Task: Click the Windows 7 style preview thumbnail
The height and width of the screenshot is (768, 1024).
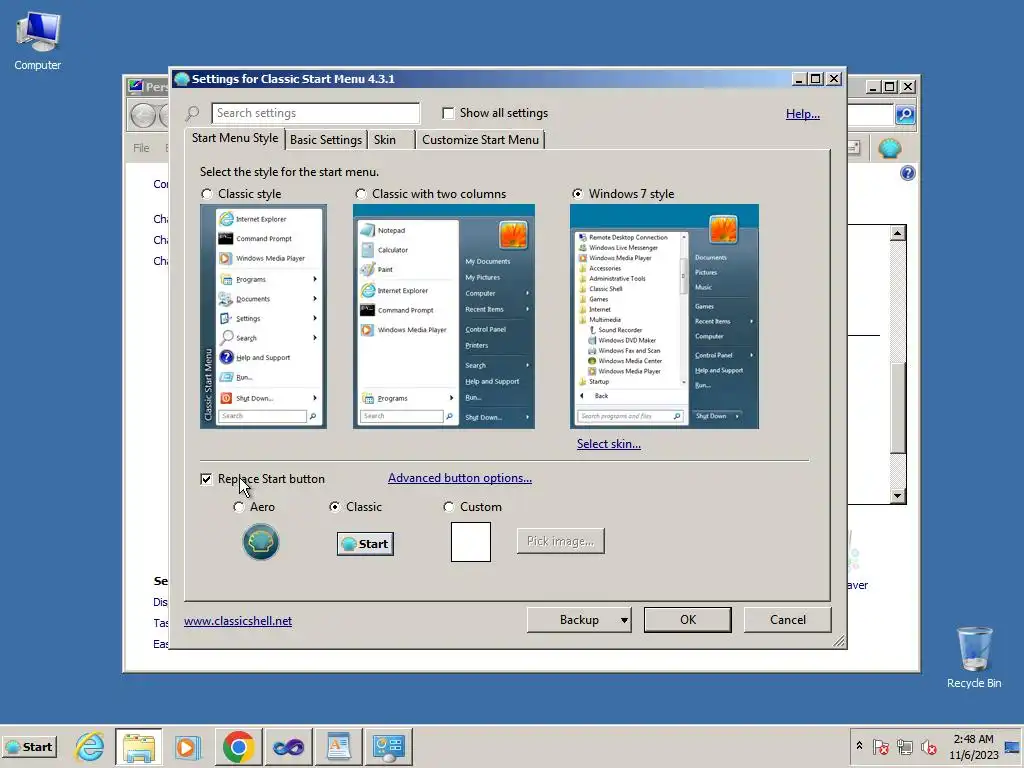Action: pyautogui.click(x=664, y=317)
